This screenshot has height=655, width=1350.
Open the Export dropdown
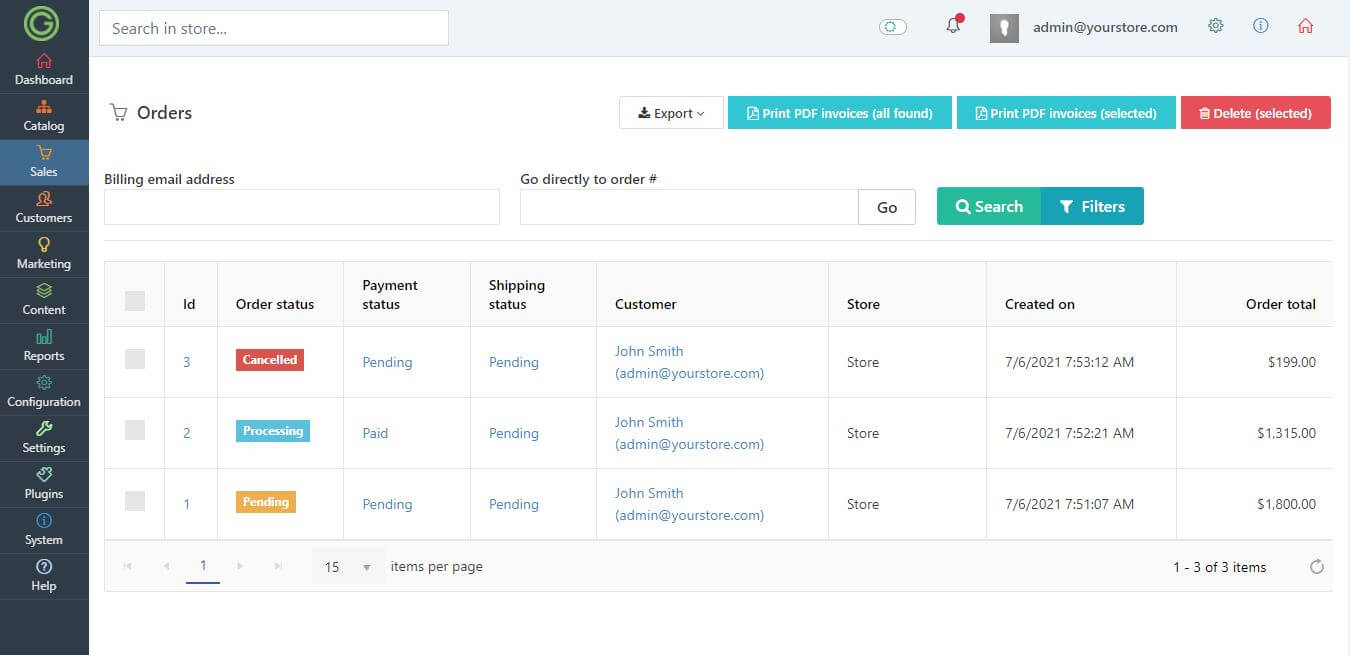[671, 113]
